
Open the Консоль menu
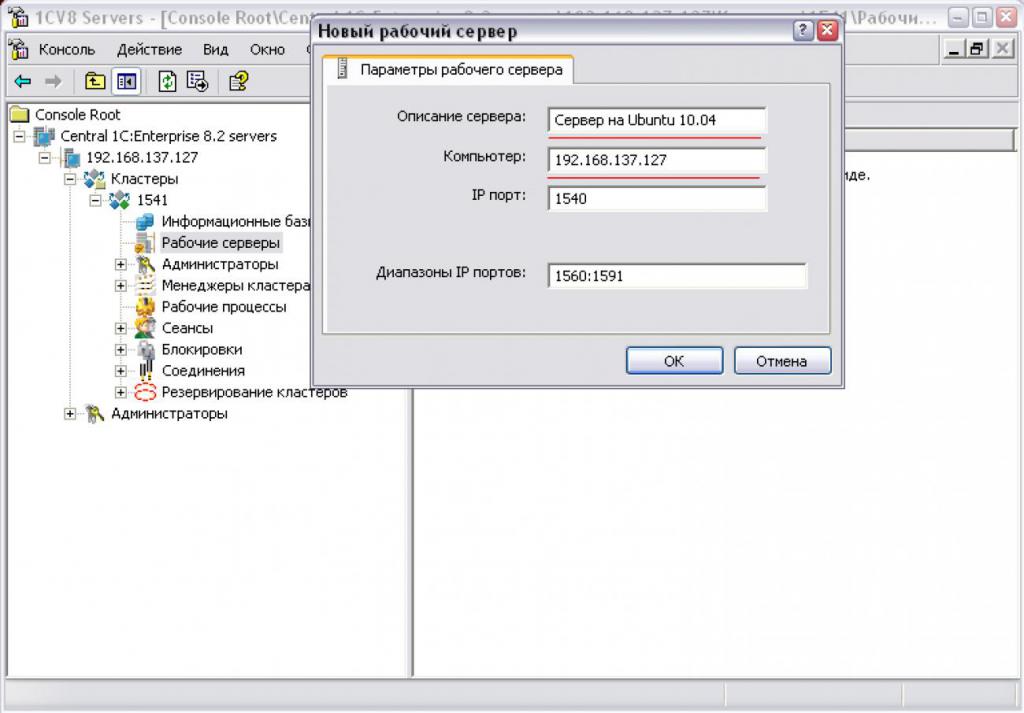tap(67, 50)
